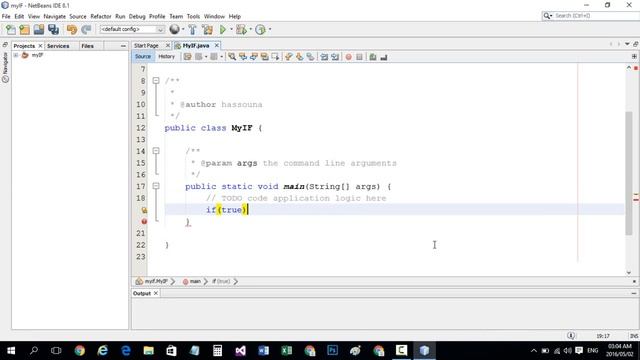Click the lightbulb hint icon on line 19
The image size is (640, 360).
click(144, 210)
